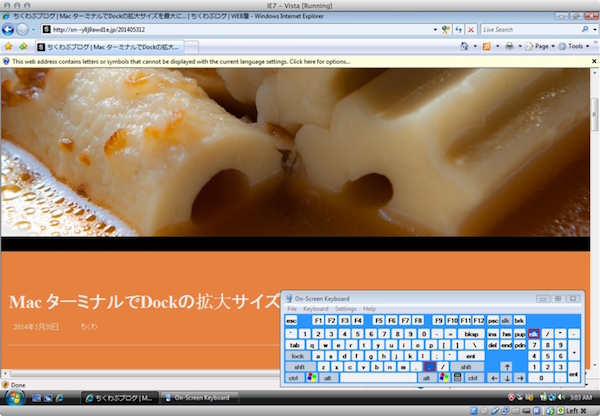
Task: Toggle the left shft key
Action: click(300, 367)
